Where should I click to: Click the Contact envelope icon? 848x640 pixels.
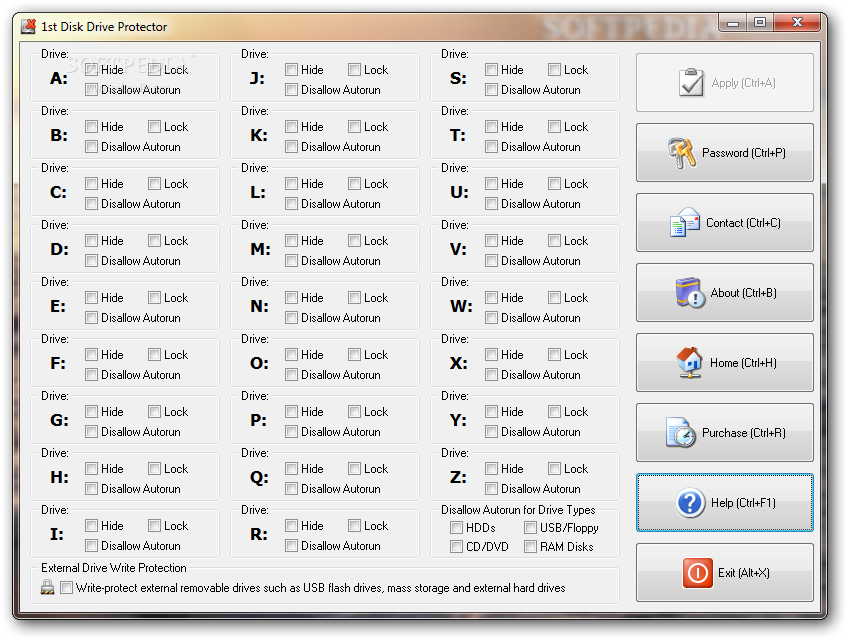[x=685, y=222]
